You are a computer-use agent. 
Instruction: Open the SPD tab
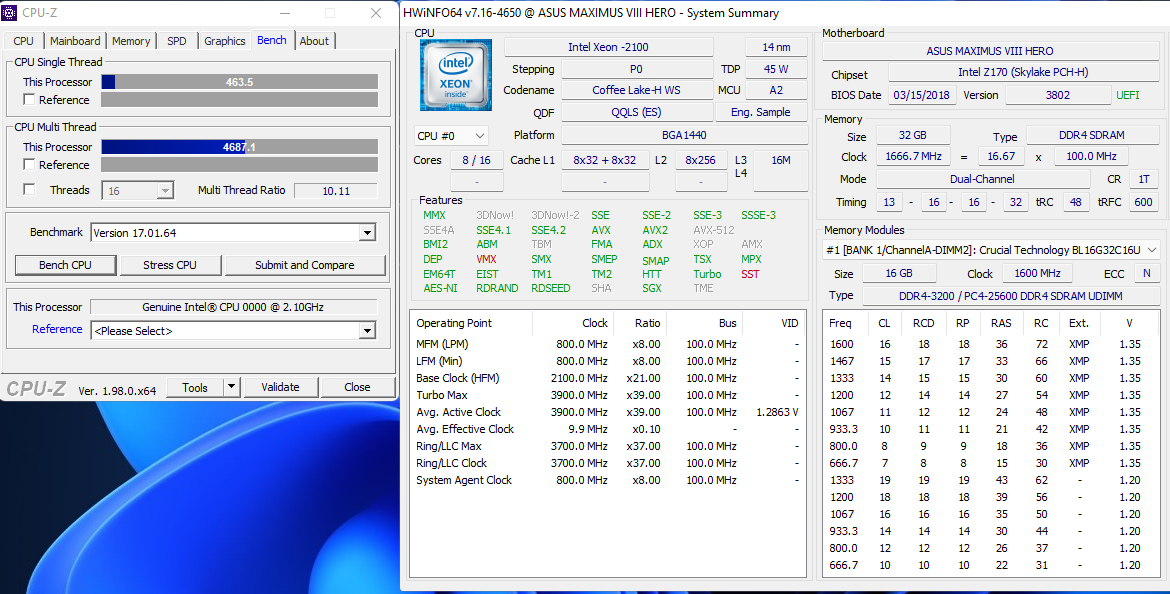tap(176, 41)
